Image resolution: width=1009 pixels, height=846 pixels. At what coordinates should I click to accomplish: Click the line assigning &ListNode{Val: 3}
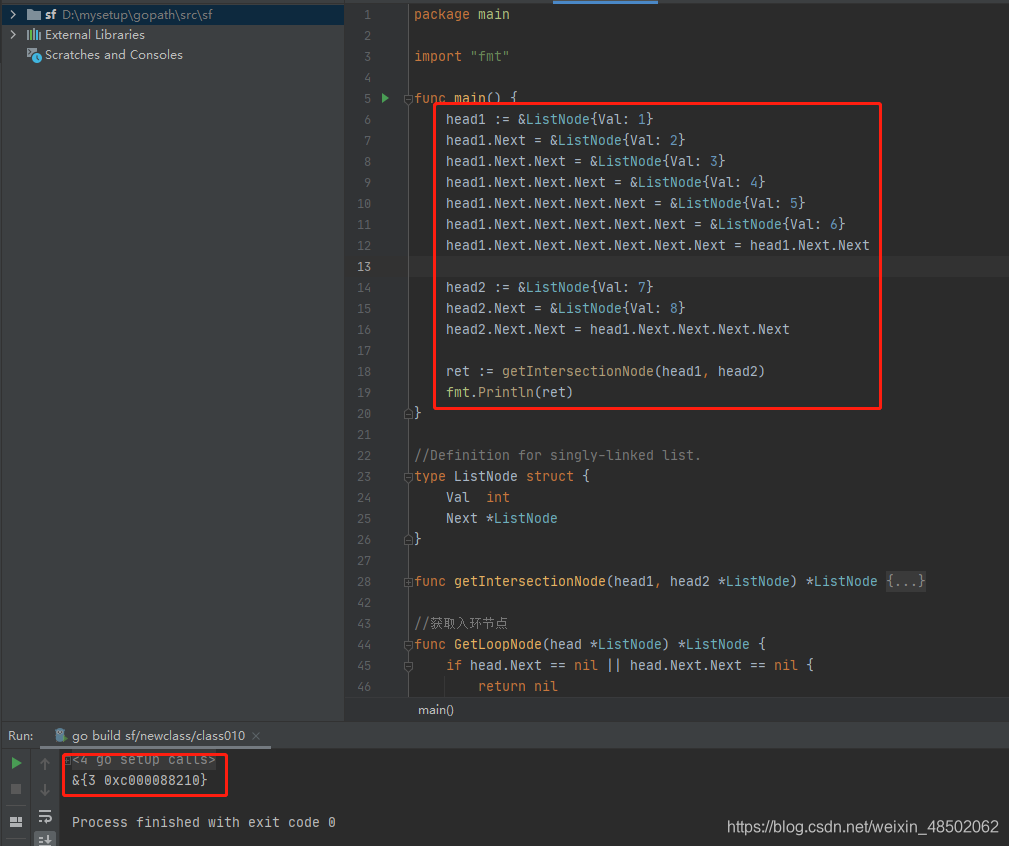(x=586, y=161)
